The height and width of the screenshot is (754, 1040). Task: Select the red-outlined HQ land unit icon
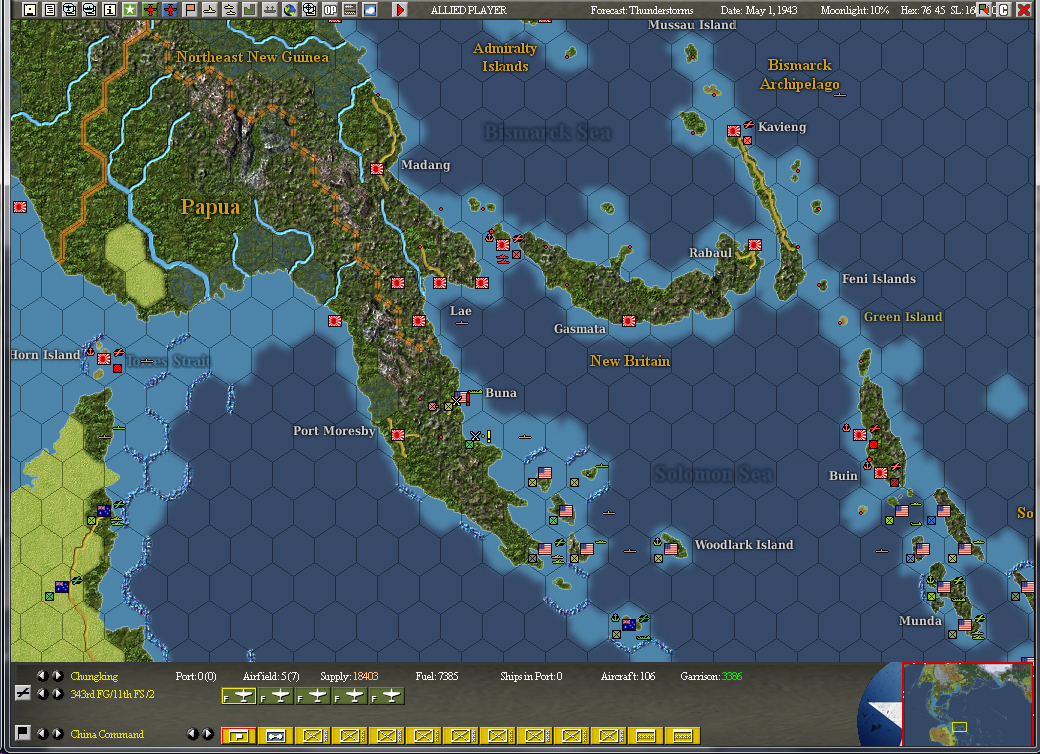click(x=239, y=735)
